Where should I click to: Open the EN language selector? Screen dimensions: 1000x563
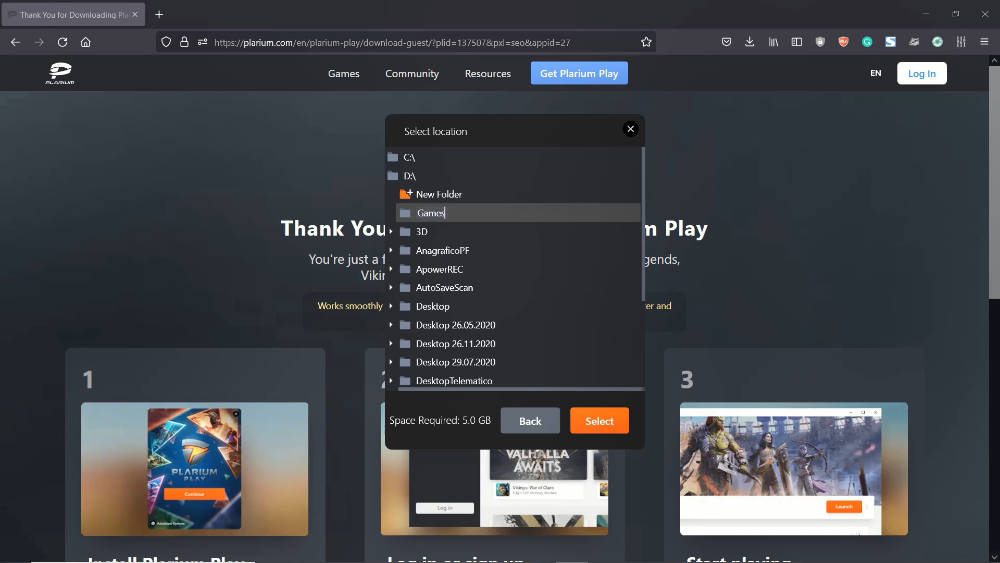[x=876, y=73]
